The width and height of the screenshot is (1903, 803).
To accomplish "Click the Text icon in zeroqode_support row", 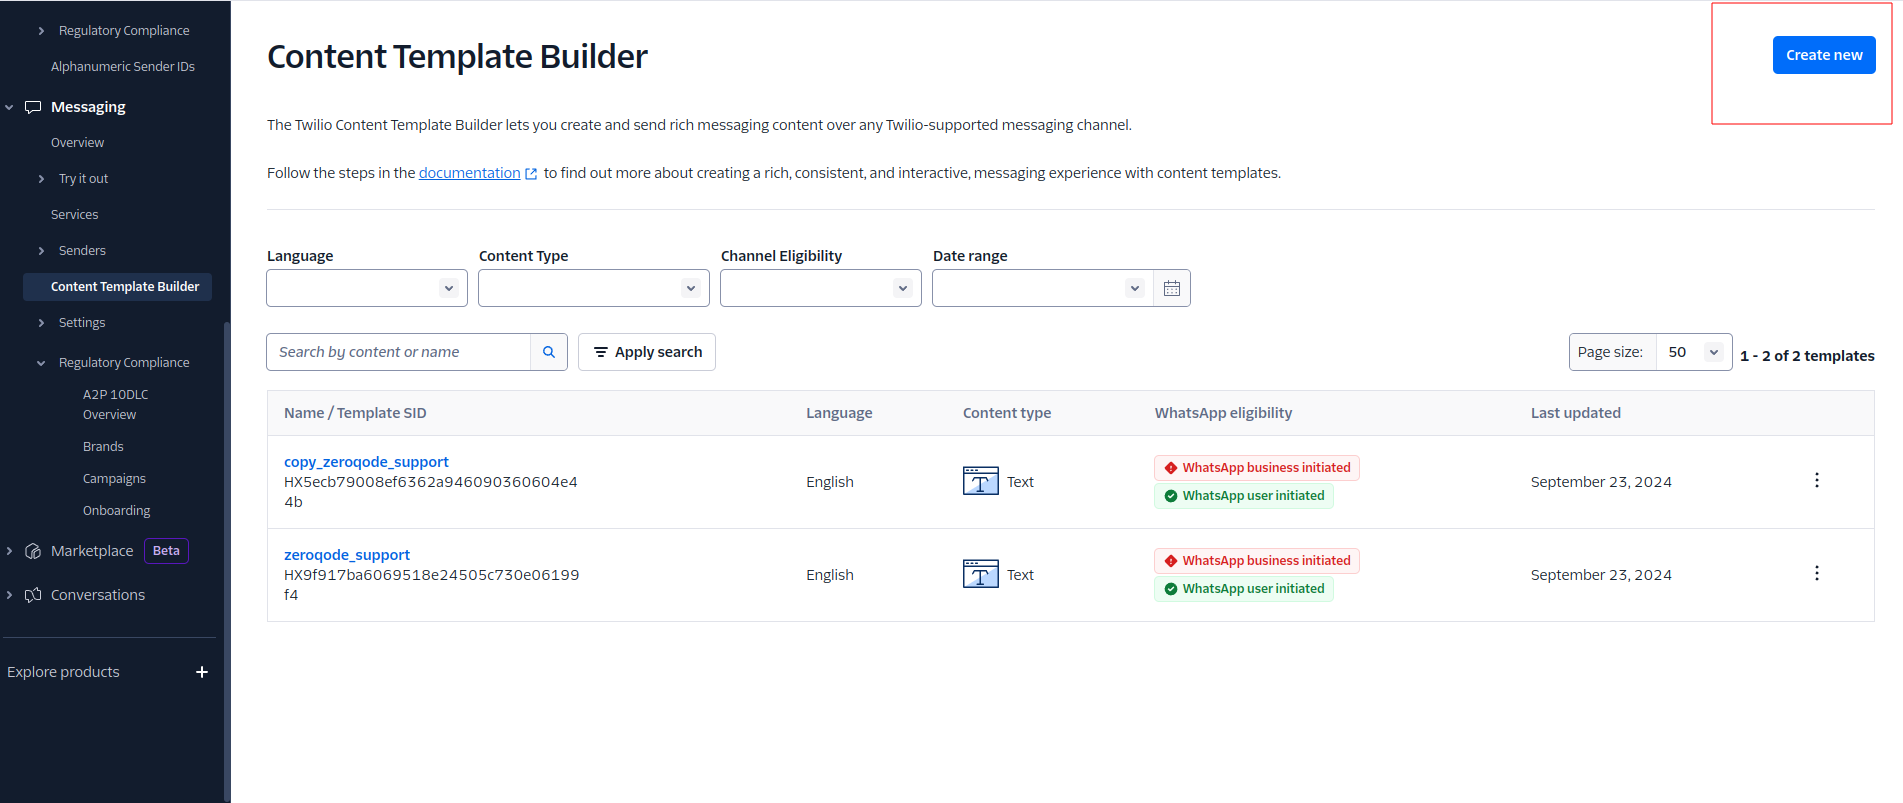I will [980, 574].
